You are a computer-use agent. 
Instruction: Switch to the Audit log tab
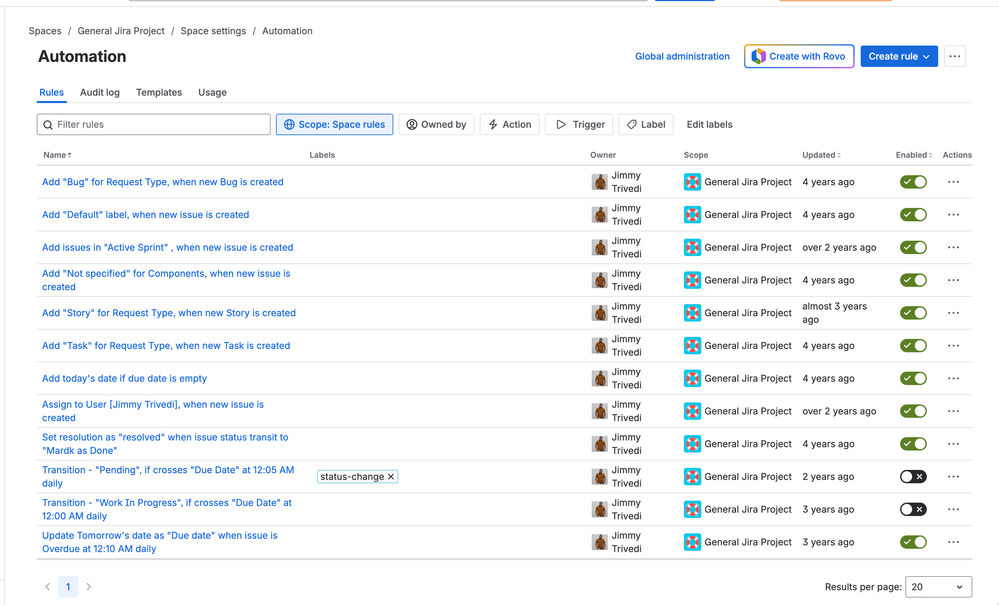click(99, 92)
